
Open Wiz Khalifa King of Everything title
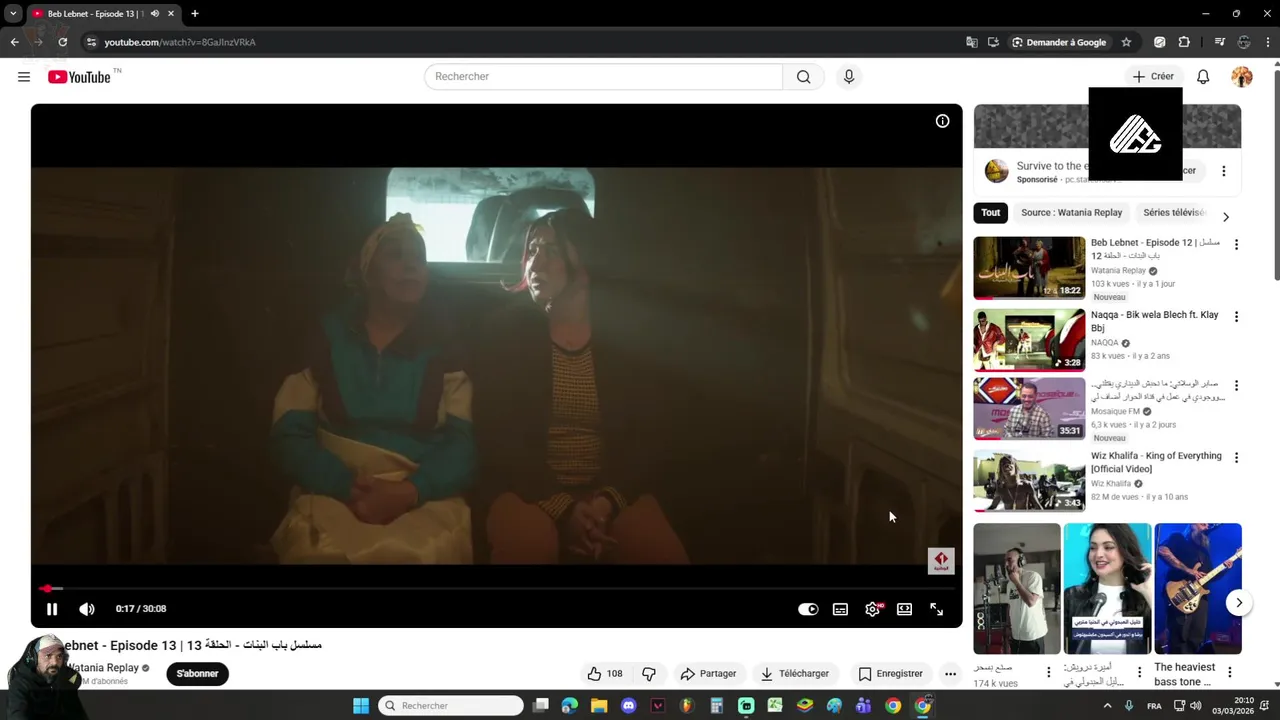pyautogui.click(x=1156, y=462)
